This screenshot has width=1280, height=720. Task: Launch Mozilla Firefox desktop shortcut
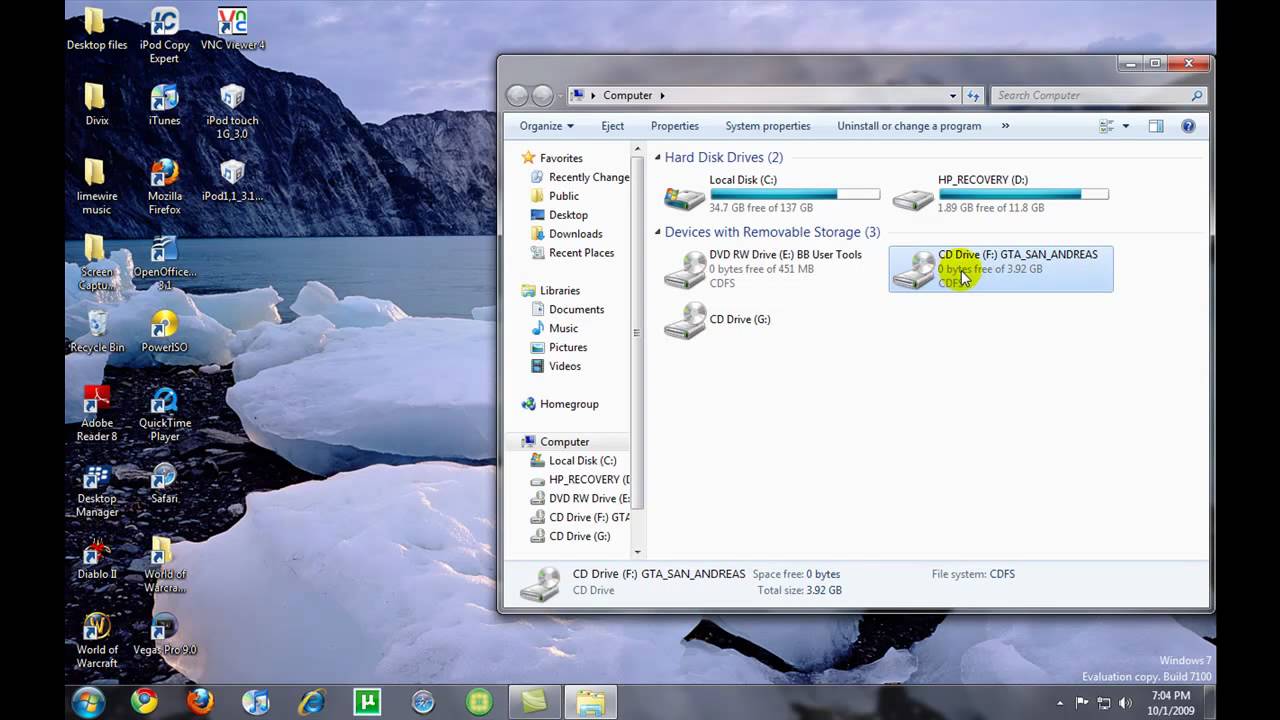(x=164, y=187)
